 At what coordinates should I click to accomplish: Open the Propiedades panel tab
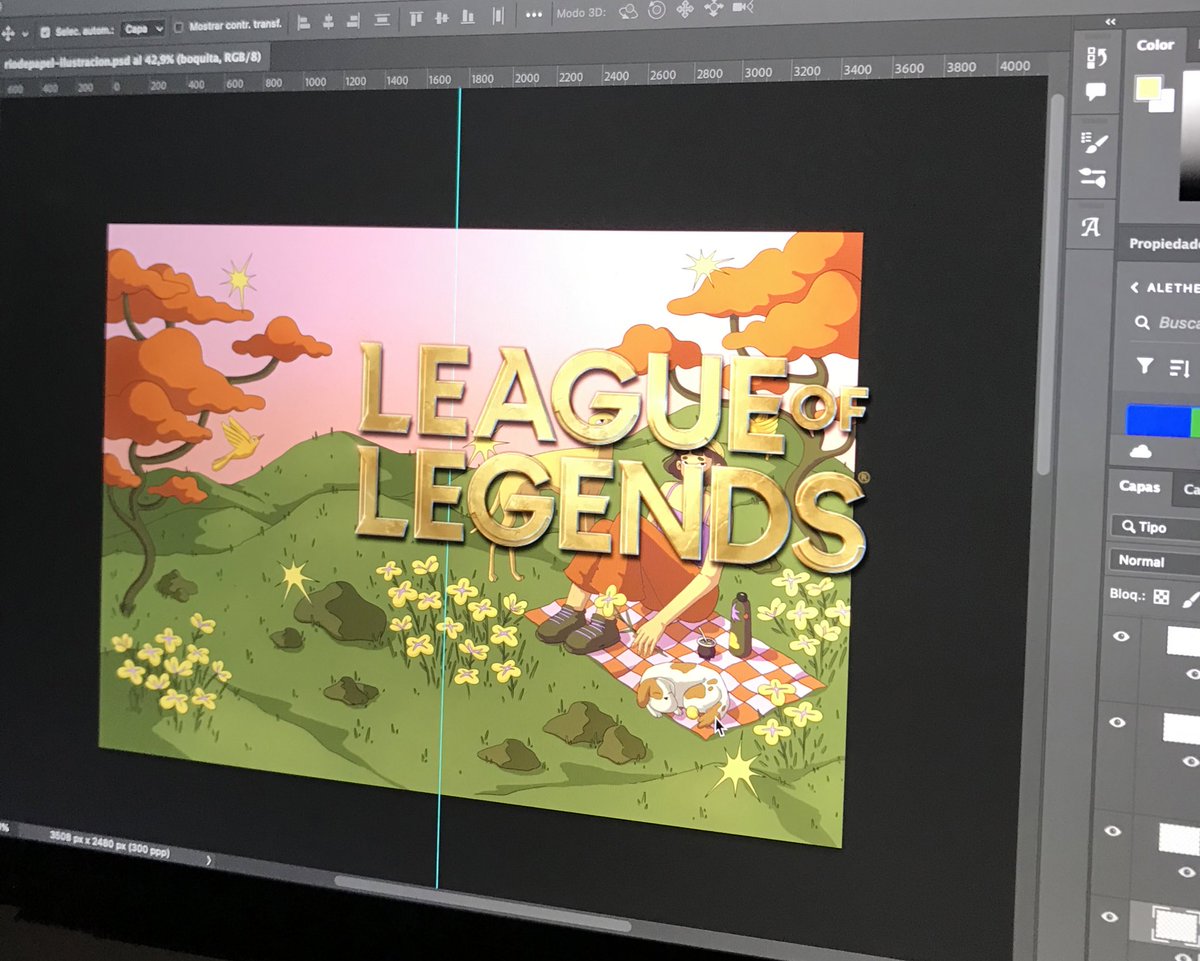pos(1164,244)
